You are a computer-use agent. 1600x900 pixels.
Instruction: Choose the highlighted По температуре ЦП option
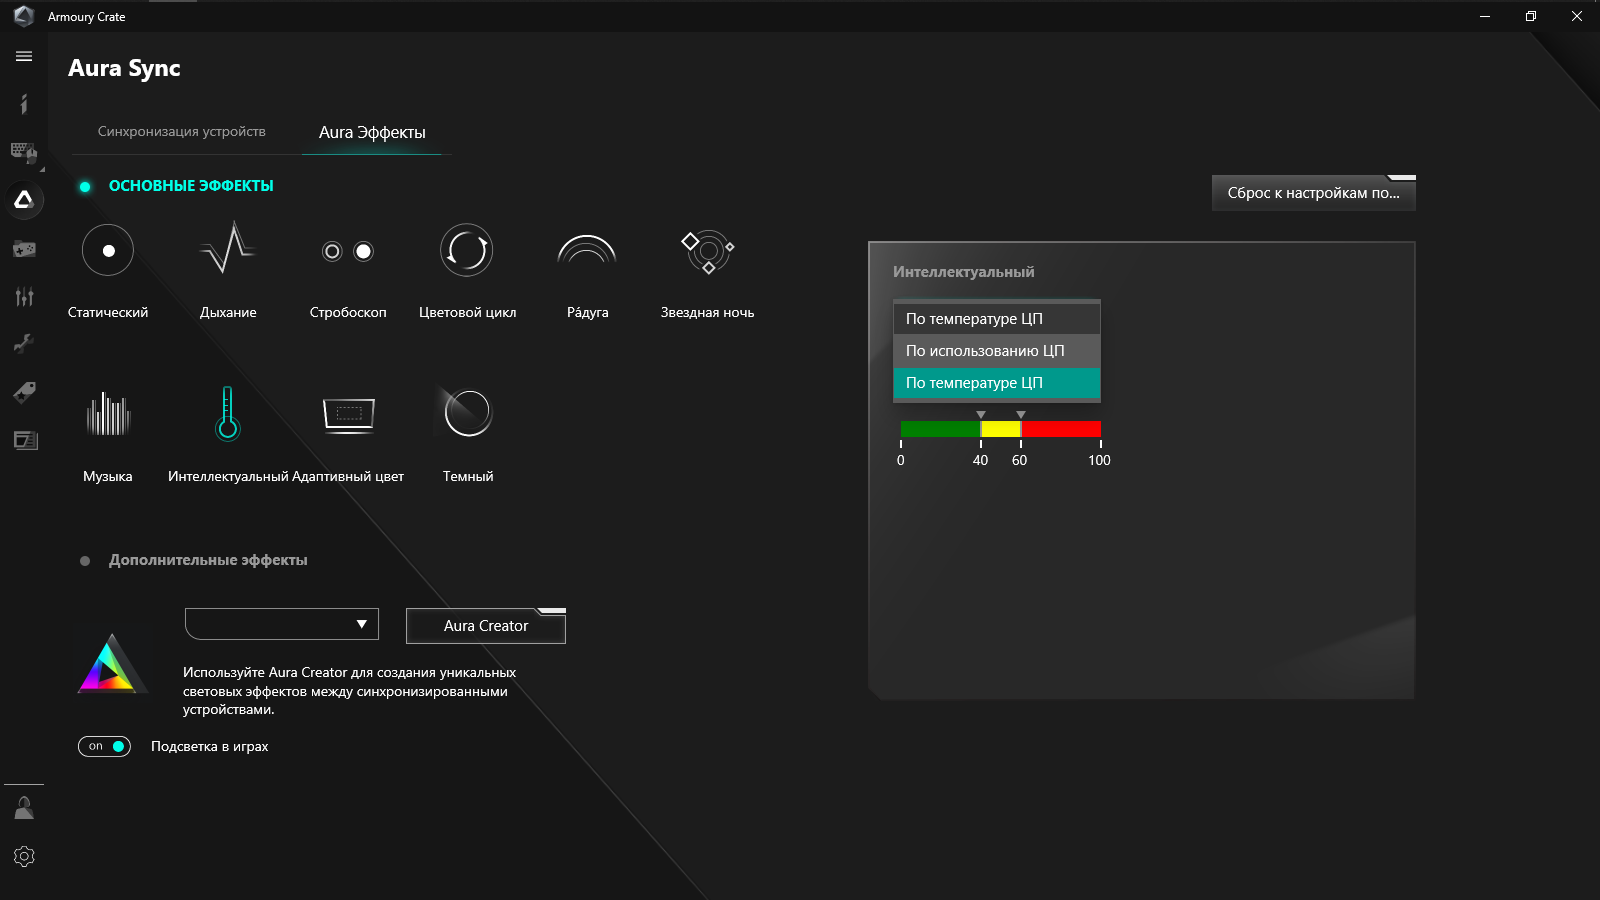coord(997,383)
